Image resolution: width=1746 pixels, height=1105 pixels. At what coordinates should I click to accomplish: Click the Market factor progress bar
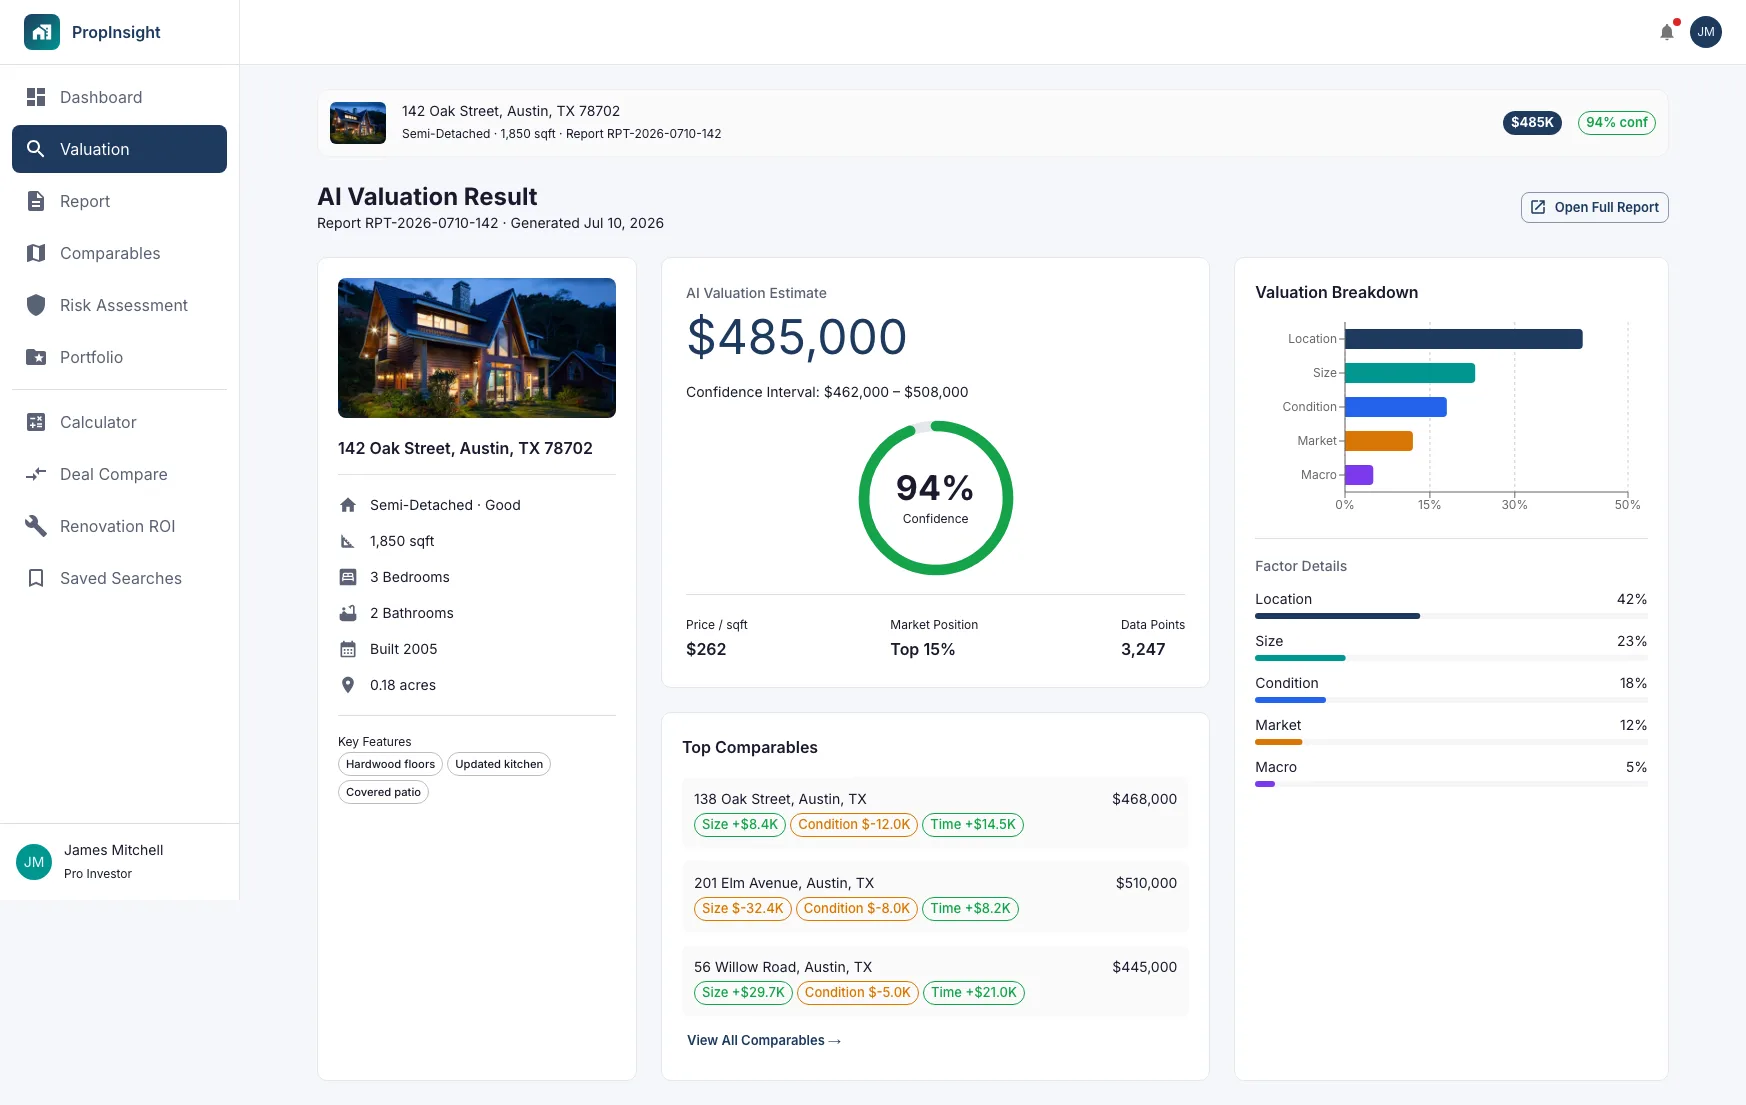pos(1451,742)
